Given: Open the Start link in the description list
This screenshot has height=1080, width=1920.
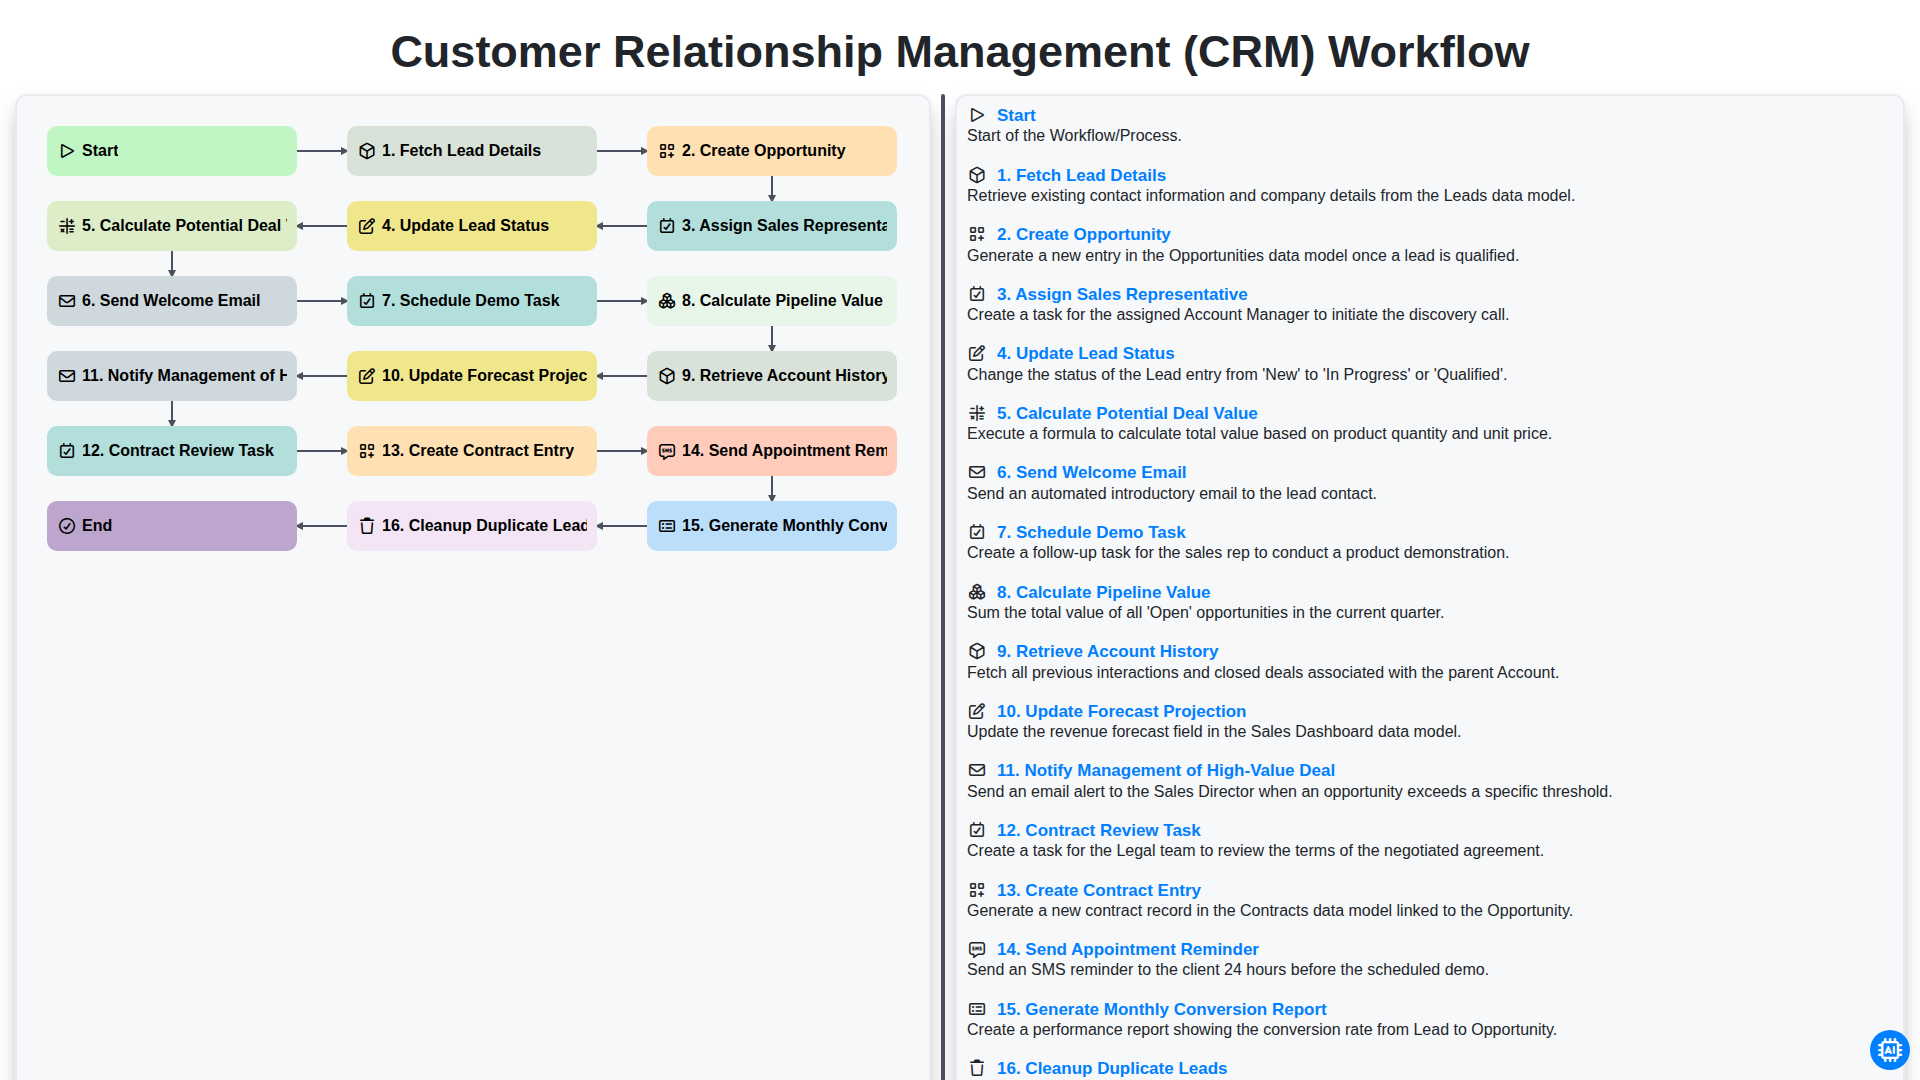Looking at the screenshot, I should coord(1016,116).
